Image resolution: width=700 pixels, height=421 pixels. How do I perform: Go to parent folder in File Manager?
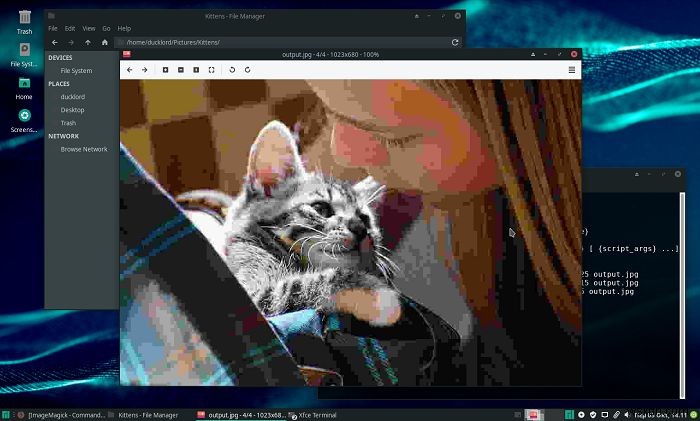point(88,42)
